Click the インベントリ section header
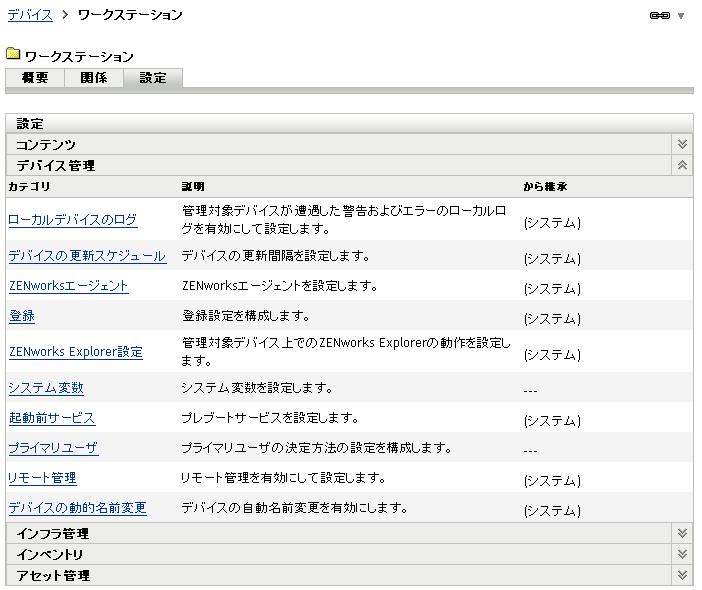Image resolution: width=702 pixels, height=590 pixels. click(339, 554)
